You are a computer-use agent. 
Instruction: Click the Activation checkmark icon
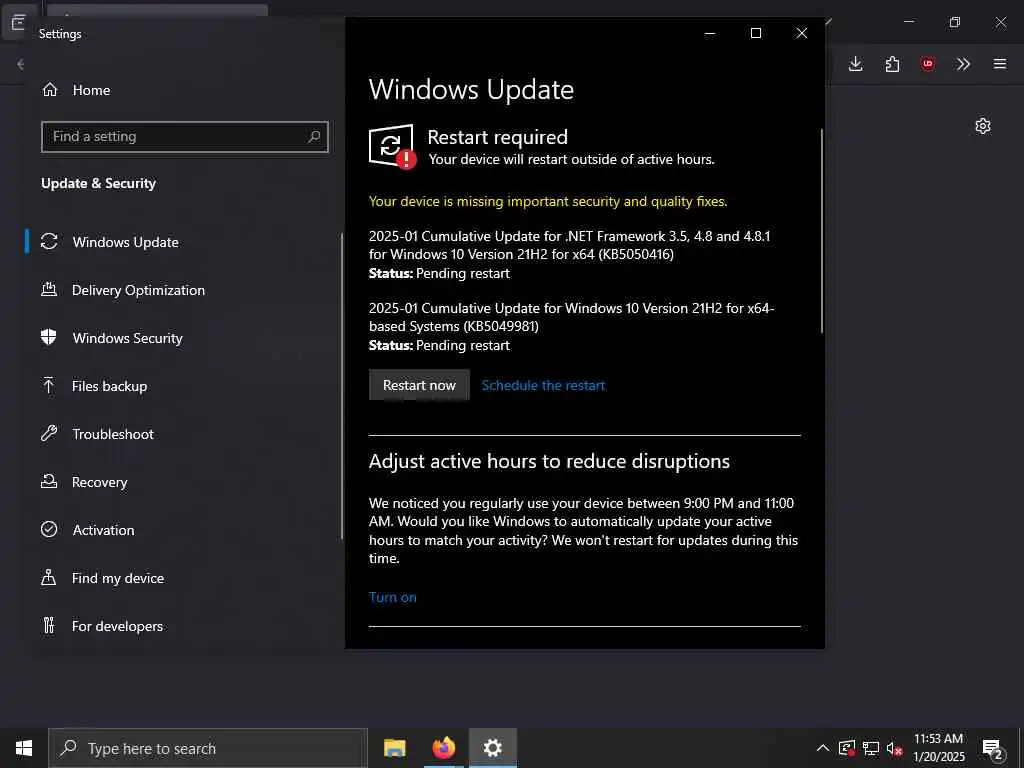49,529
